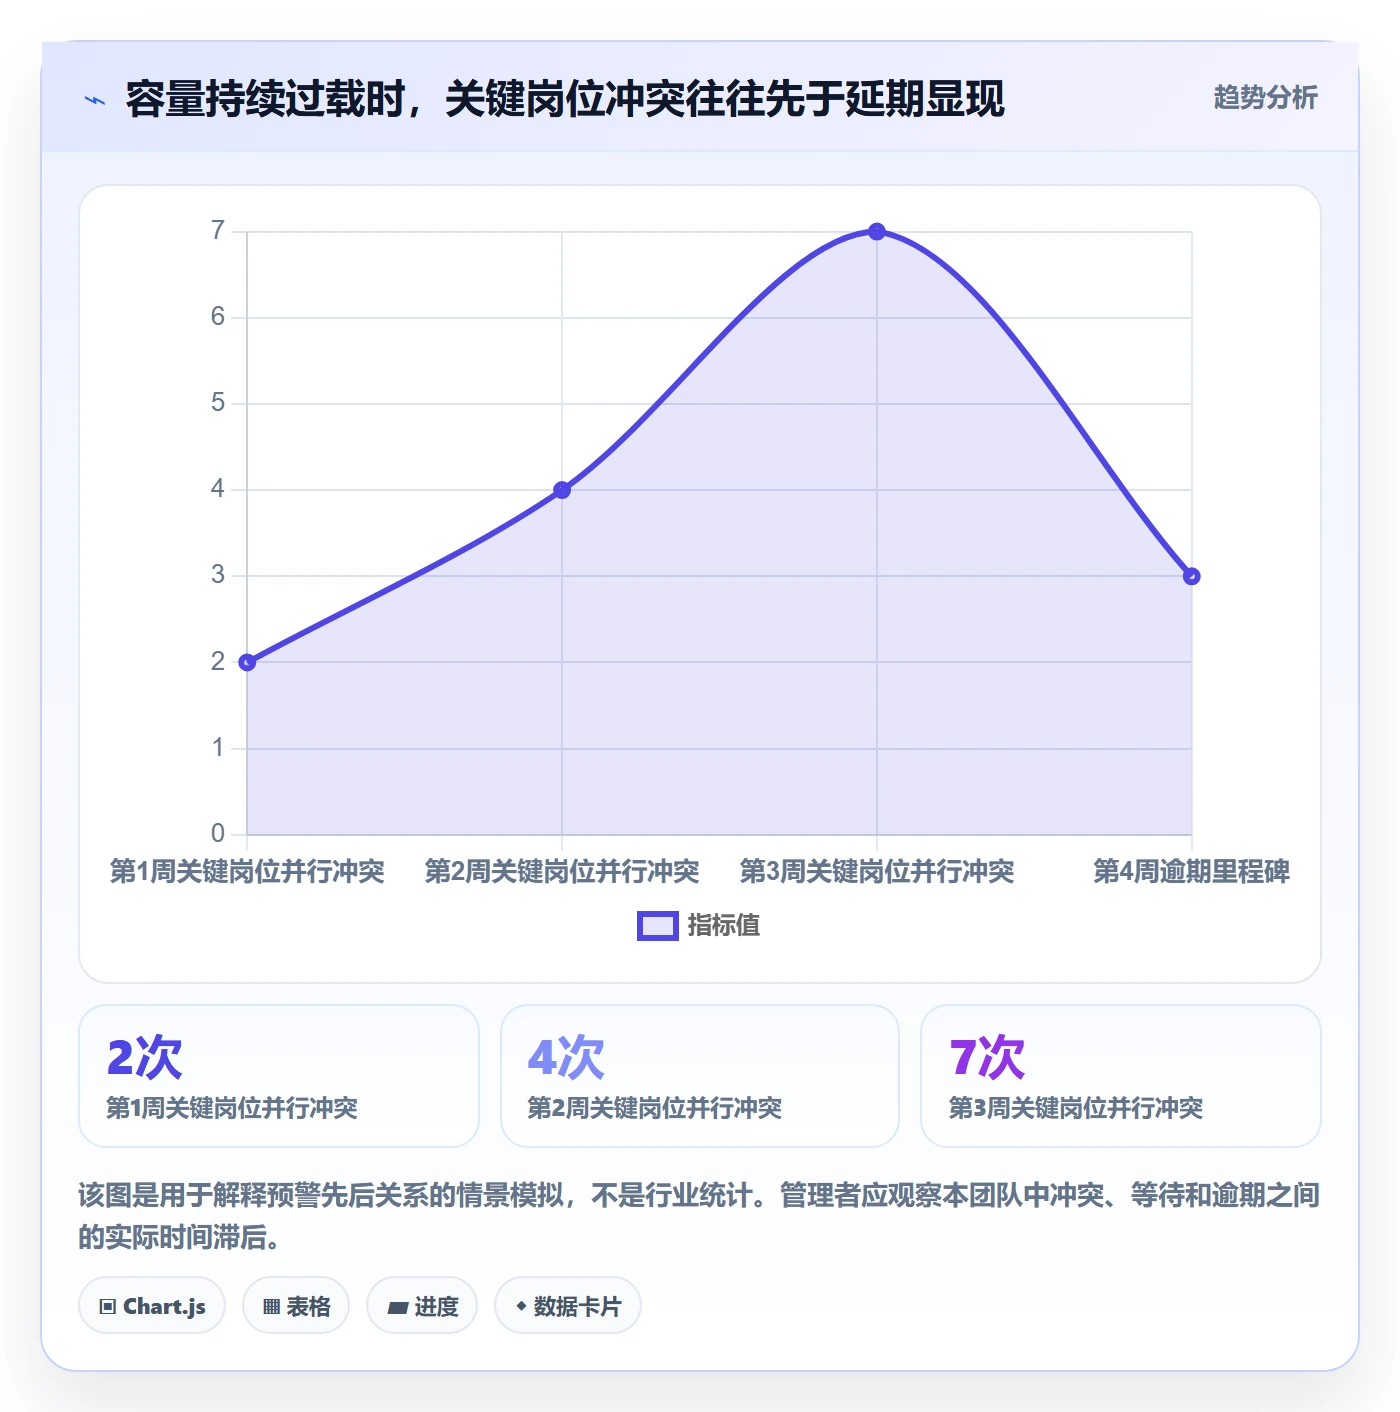Toggle the 指标值 legend swatch

658,926
